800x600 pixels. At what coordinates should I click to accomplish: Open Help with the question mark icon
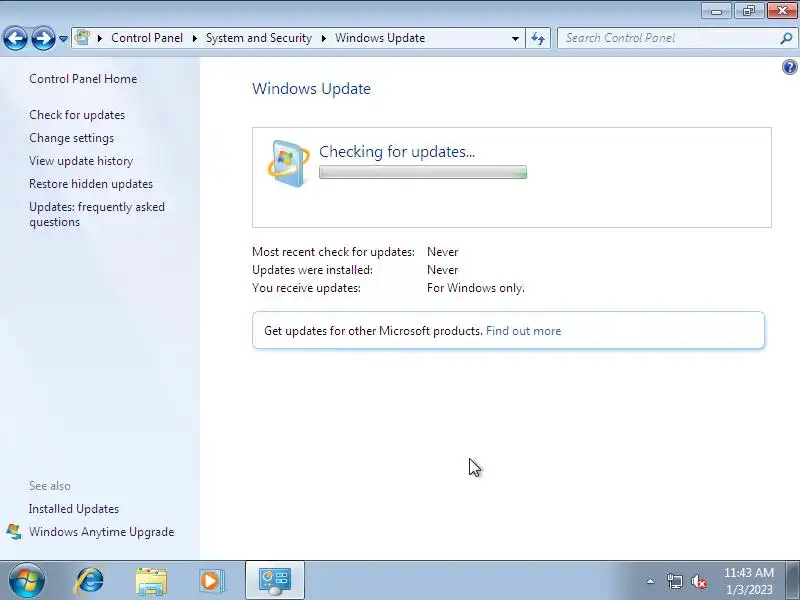click(789, 67)
